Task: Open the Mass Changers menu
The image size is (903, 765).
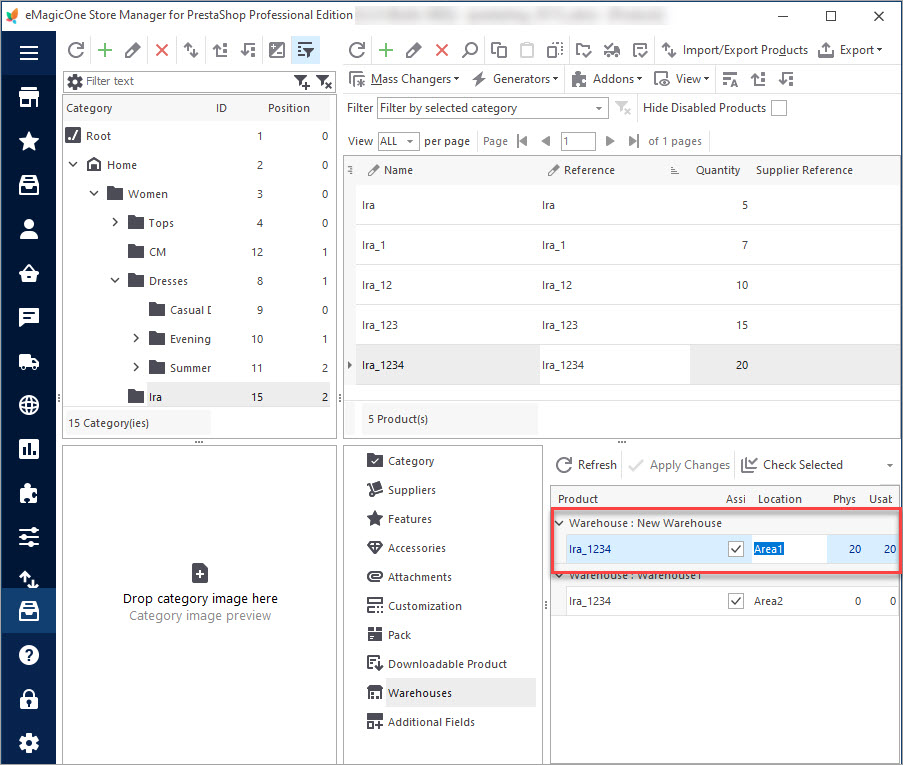Action: click(x=404, y=79)
